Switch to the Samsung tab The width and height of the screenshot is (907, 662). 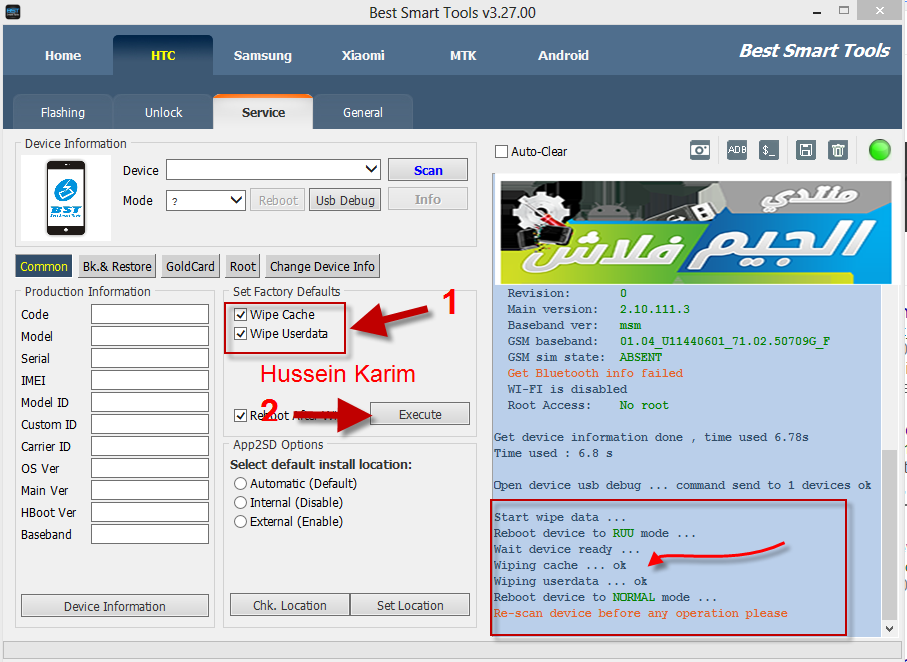tap(263, 56)
